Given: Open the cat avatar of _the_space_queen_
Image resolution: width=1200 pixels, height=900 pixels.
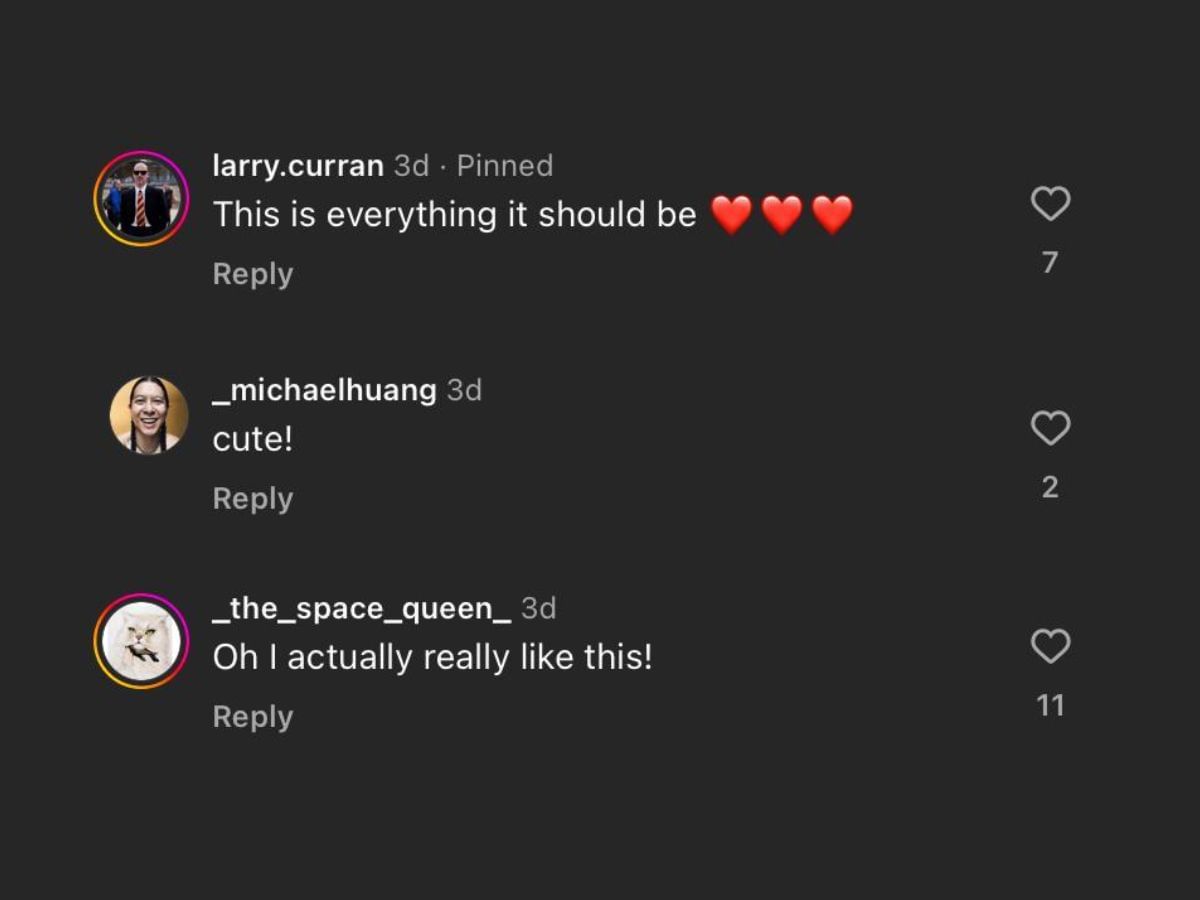Looking at the screenshot, I should pos(141,641).
